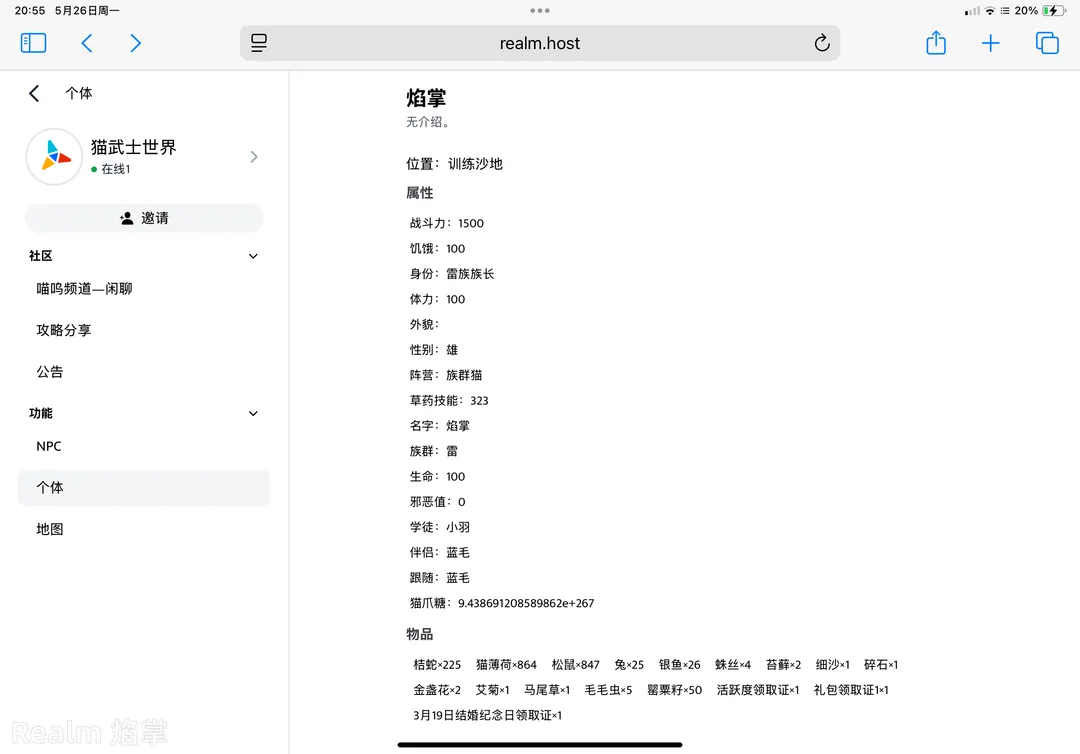The image size is (1080, 754).
Task: Click 桔蛇×225 item
Action: click(x=437, y=664)
